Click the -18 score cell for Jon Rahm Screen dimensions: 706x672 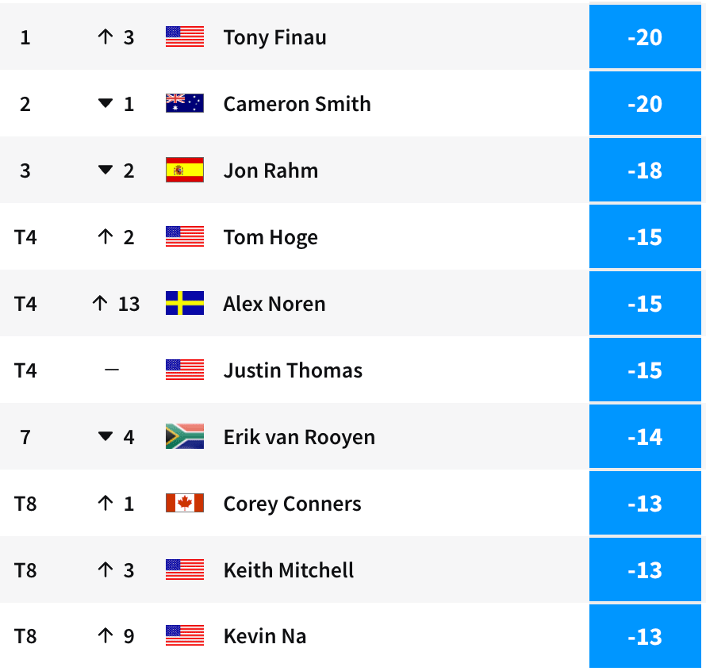coord(644,170)
